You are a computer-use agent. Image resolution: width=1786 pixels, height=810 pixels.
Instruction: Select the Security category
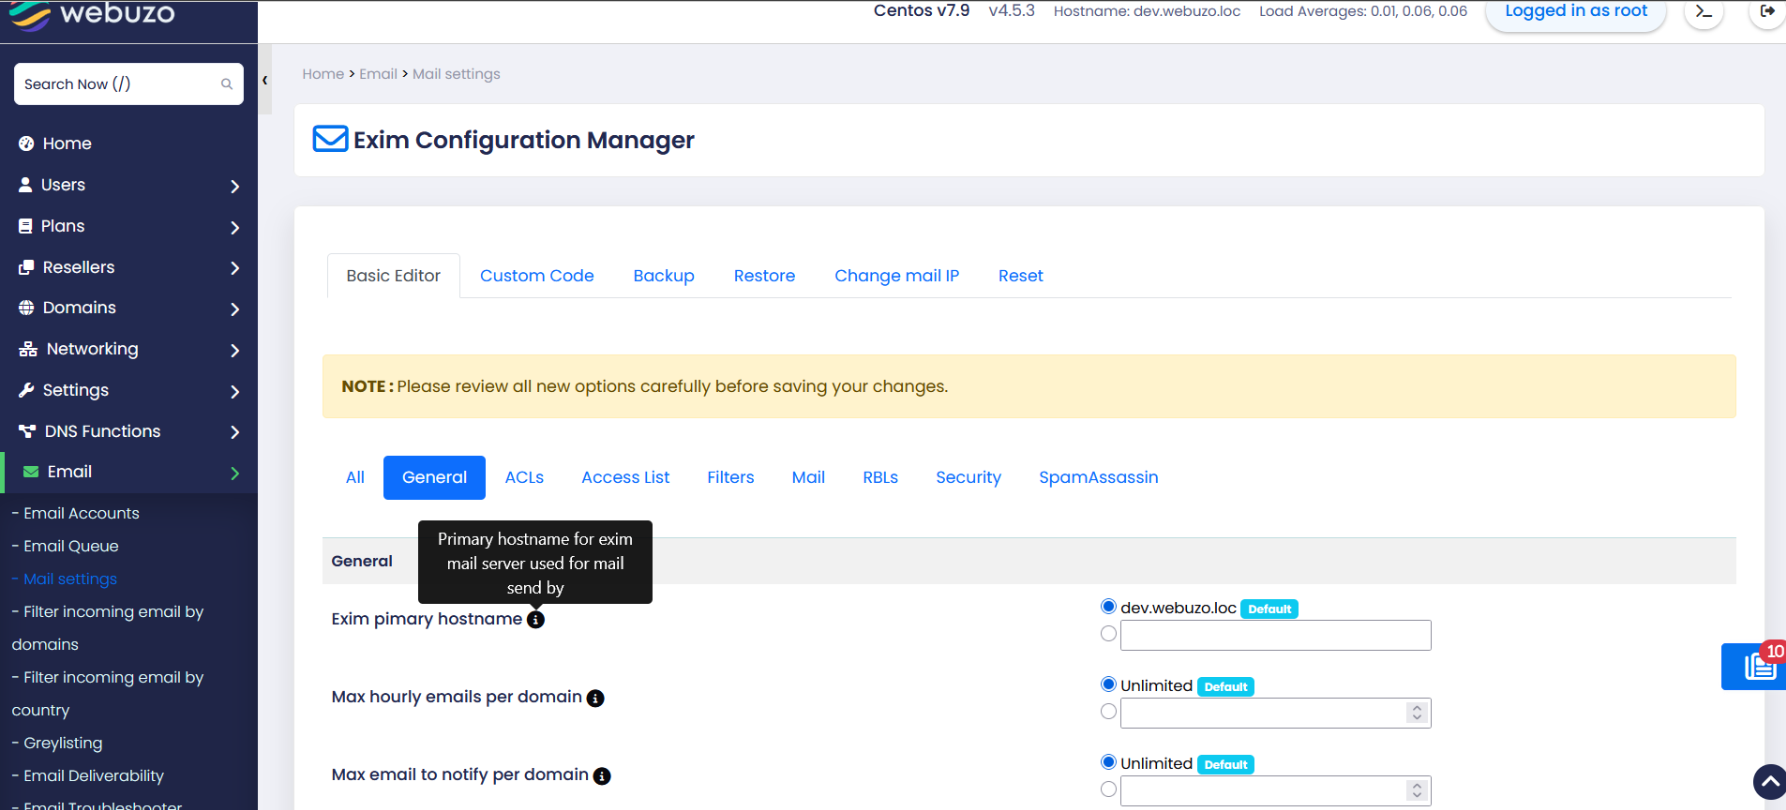point(969,478)
